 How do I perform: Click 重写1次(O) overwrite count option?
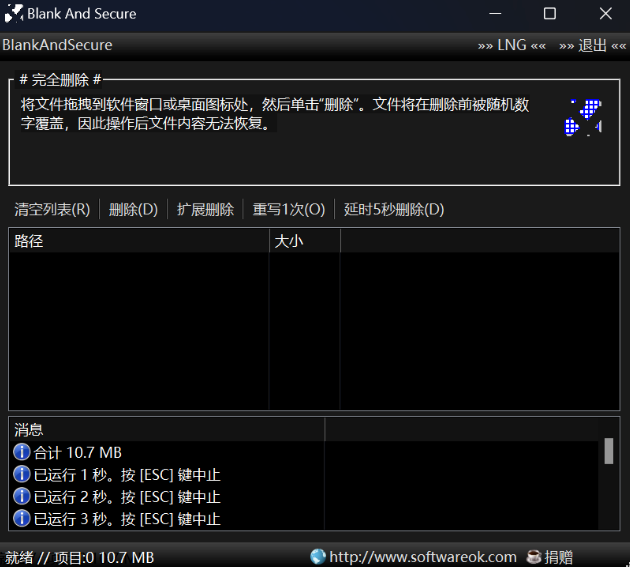[288, 209]
